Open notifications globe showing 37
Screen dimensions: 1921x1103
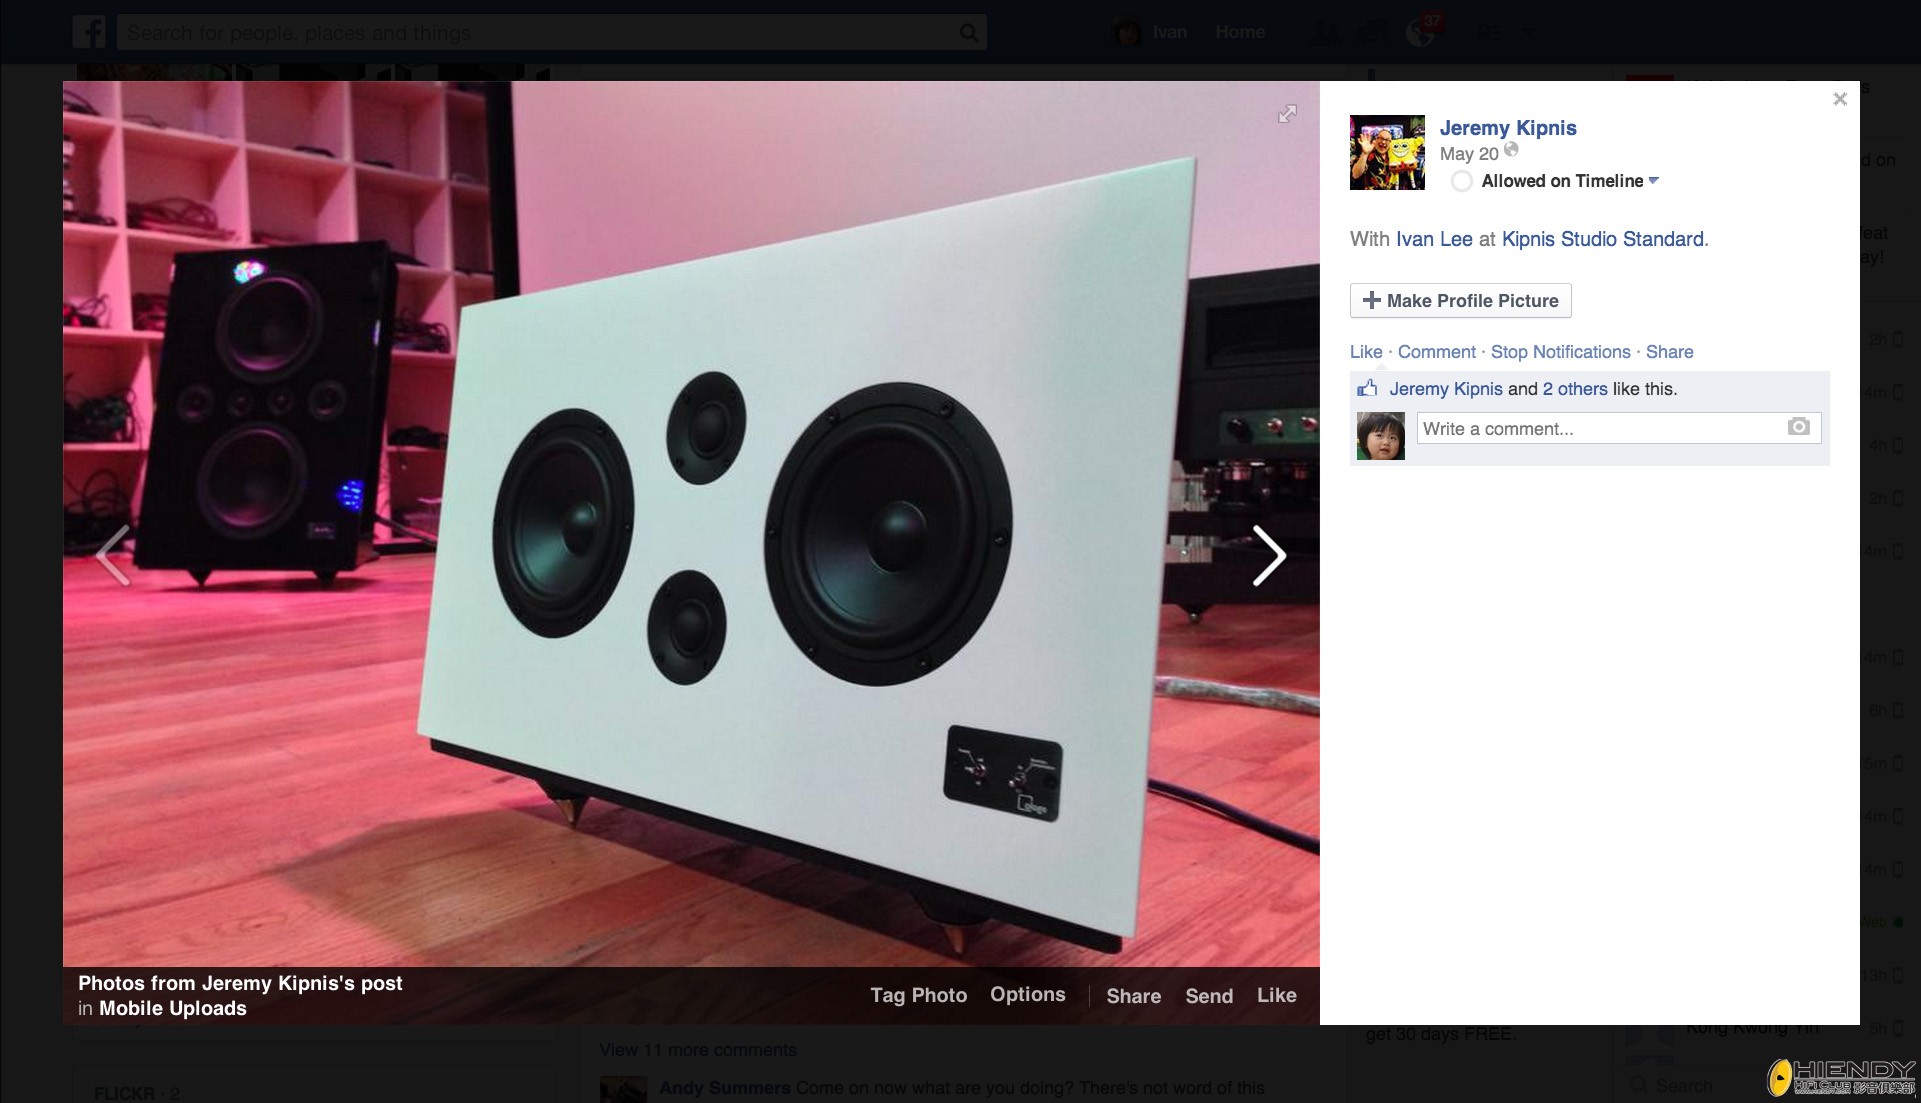pyautogui.click(x=1421, y=31)
